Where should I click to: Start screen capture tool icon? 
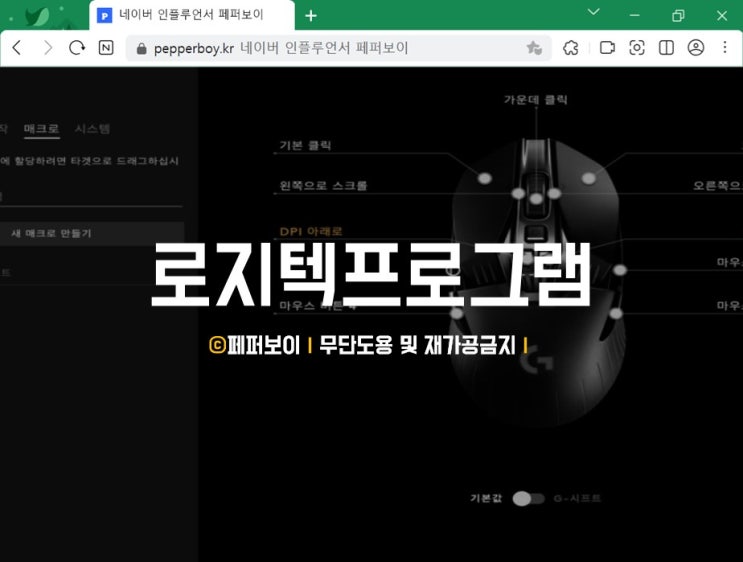pos(636,47)
